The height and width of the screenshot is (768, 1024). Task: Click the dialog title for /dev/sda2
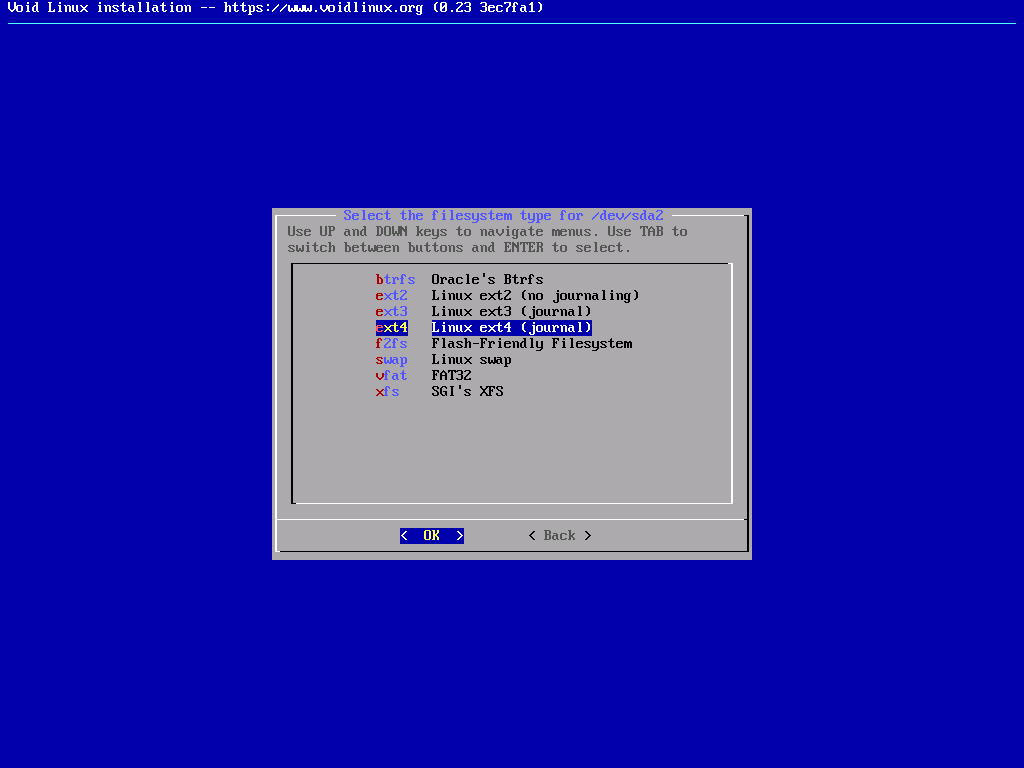point(503,216)
